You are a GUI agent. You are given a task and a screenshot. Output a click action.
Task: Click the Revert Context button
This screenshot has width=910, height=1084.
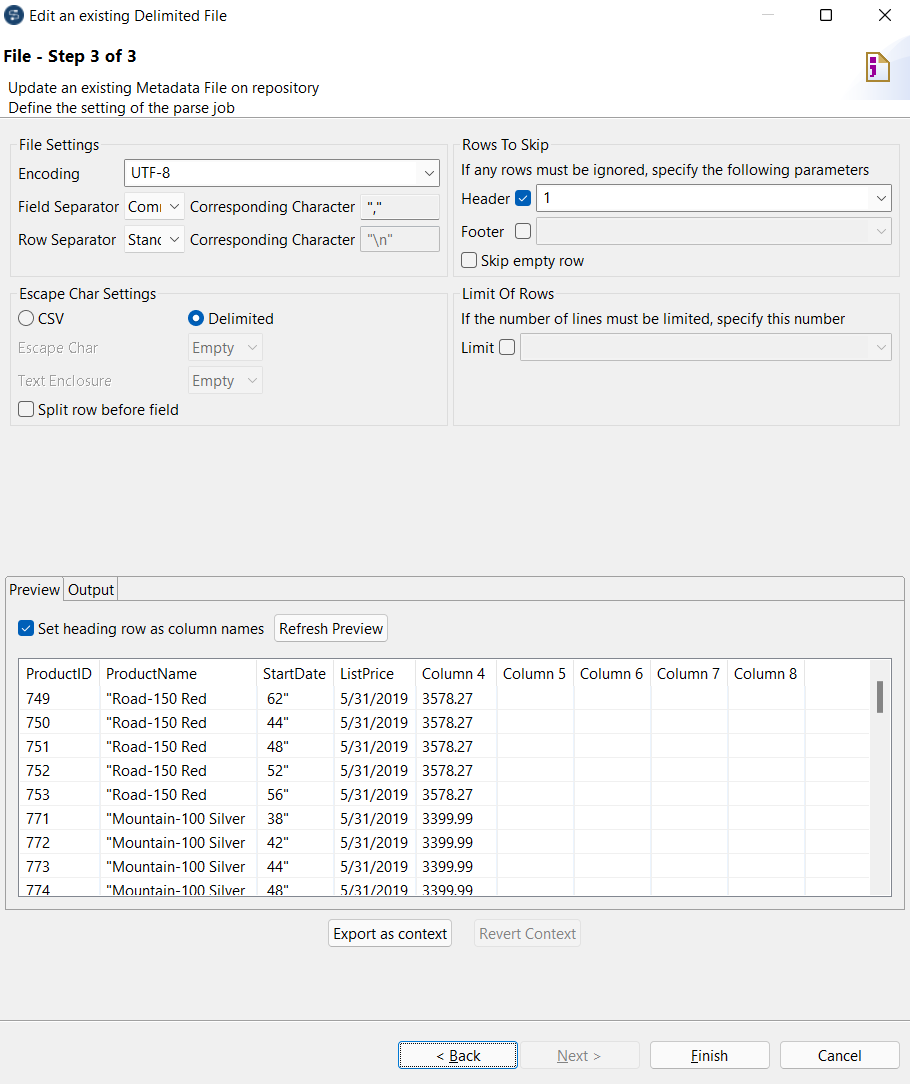[x=527, y=933]
